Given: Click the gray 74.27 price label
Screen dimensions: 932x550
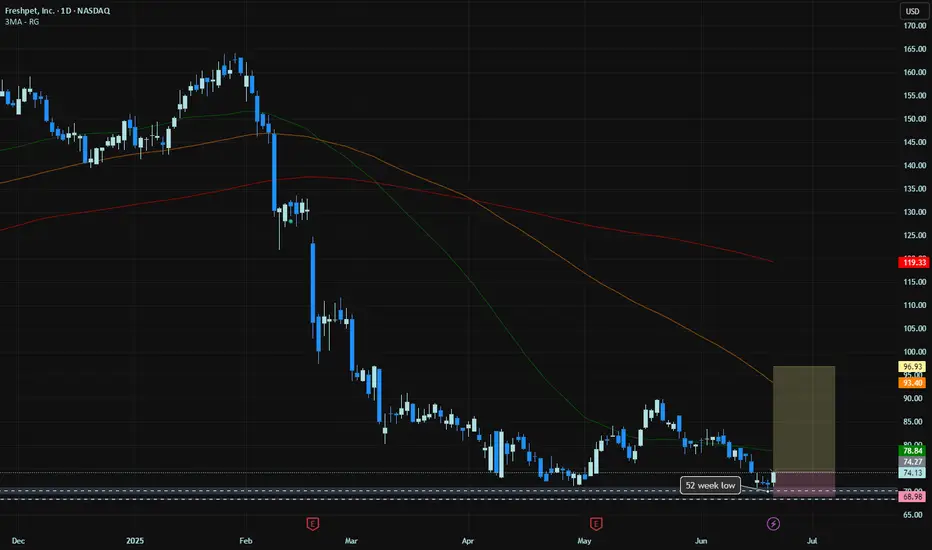Looking at the screenshot, I should tap(912, 462).
